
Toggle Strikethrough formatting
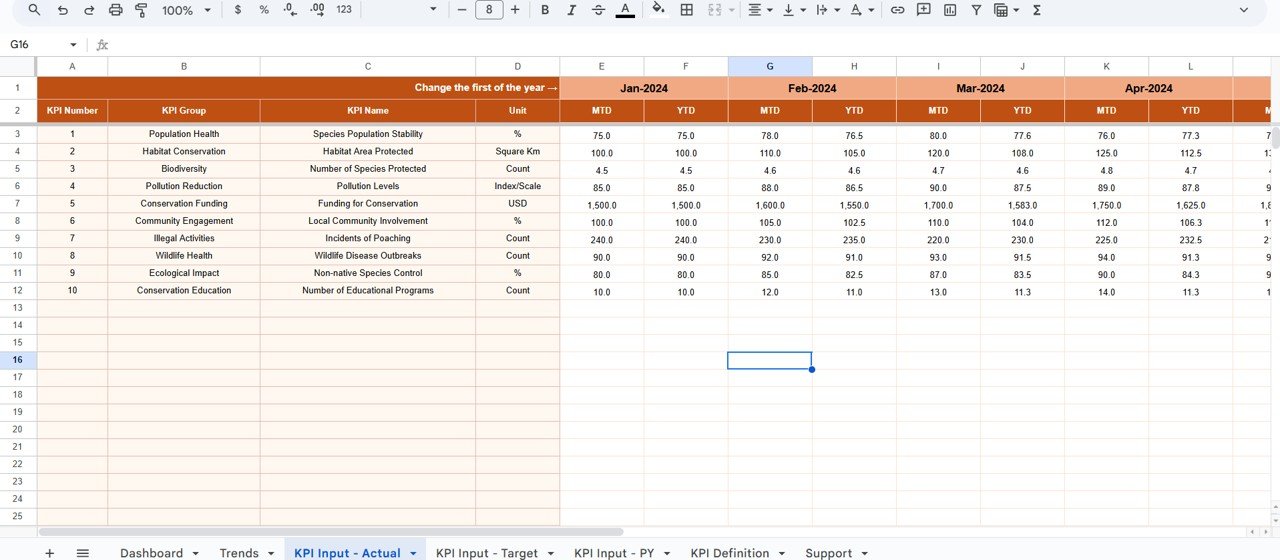click(598, 10)
